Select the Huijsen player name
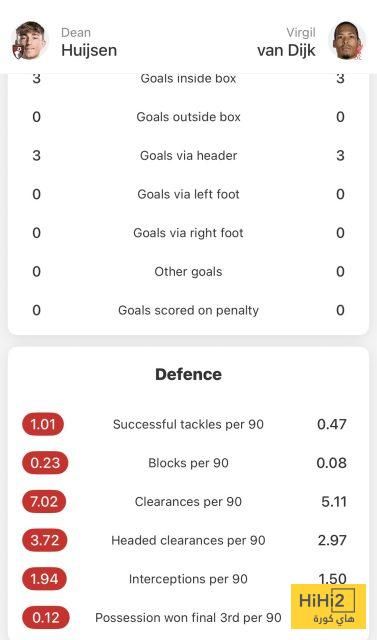 (89, 50)
